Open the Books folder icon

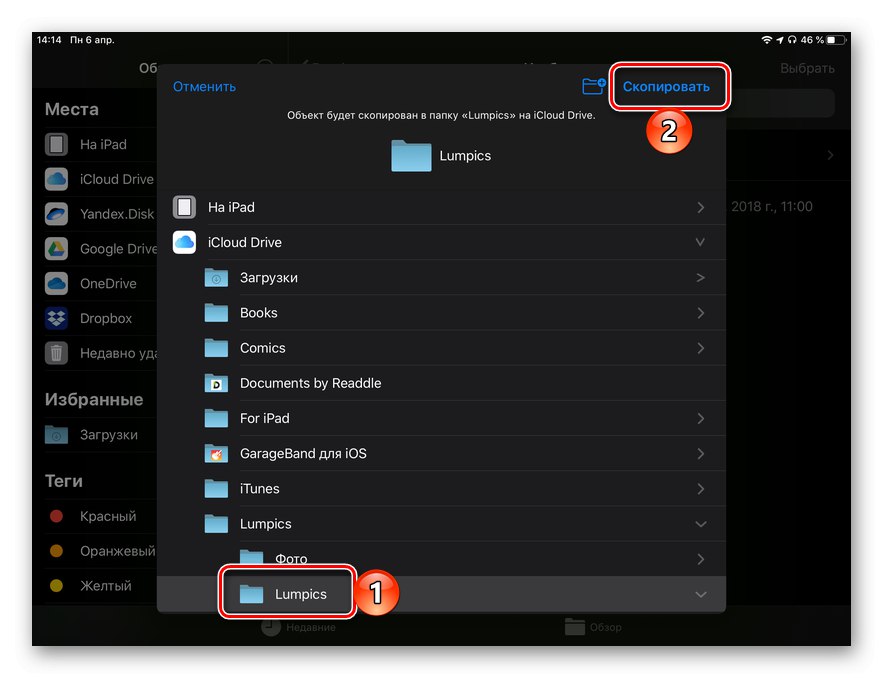coord(216,313)
